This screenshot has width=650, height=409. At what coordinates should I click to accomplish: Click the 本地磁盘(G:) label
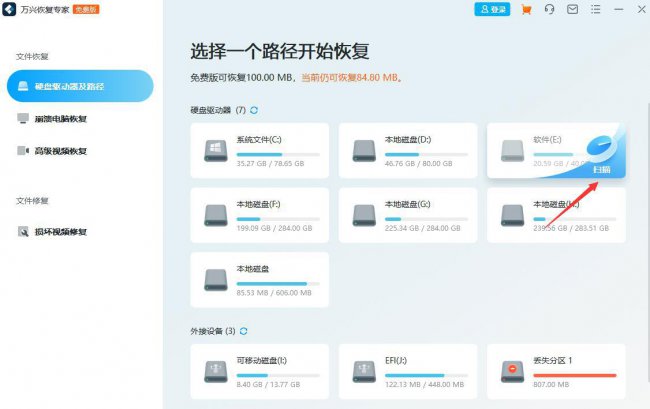click(x=407, y=204)
